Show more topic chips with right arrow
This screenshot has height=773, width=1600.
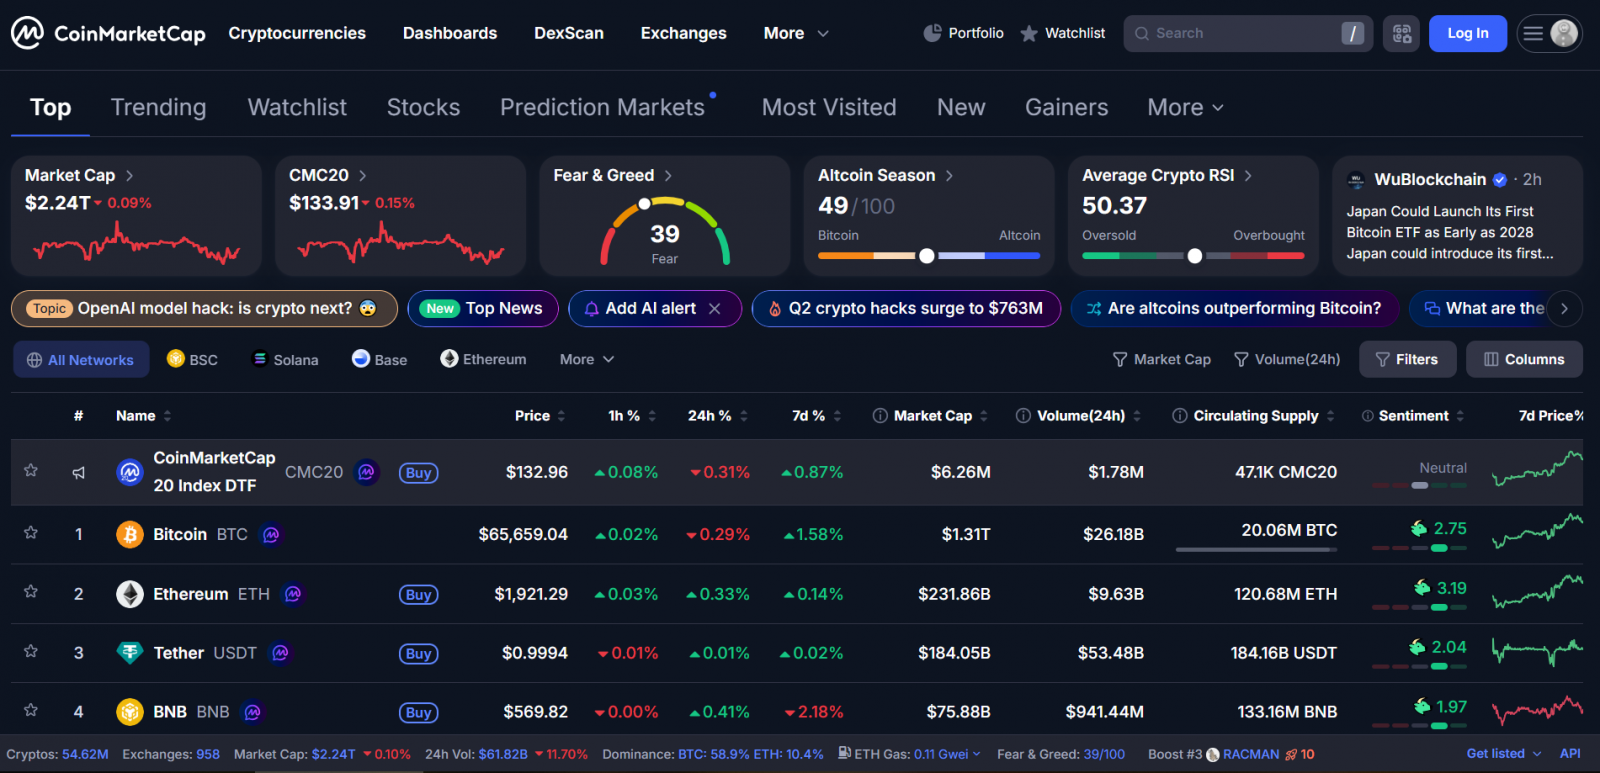[x=1564, y=309]
